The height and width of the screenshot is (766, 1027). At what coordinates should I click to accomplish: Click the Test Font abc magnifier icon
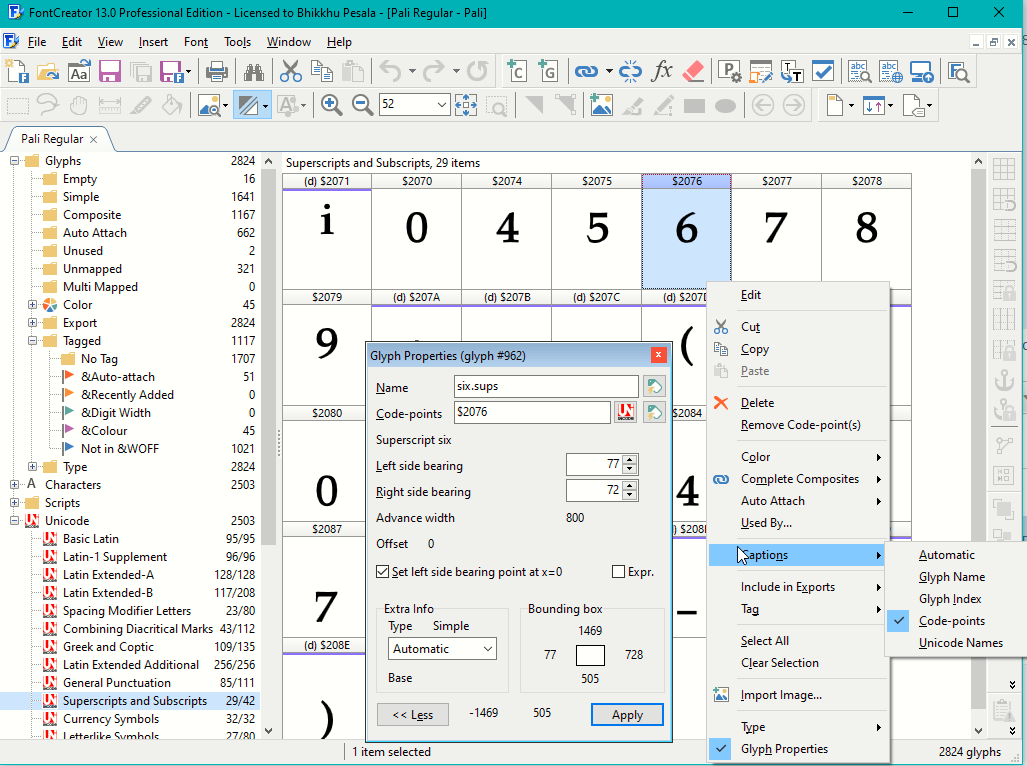pyautogui.click(x=859, y=71)
